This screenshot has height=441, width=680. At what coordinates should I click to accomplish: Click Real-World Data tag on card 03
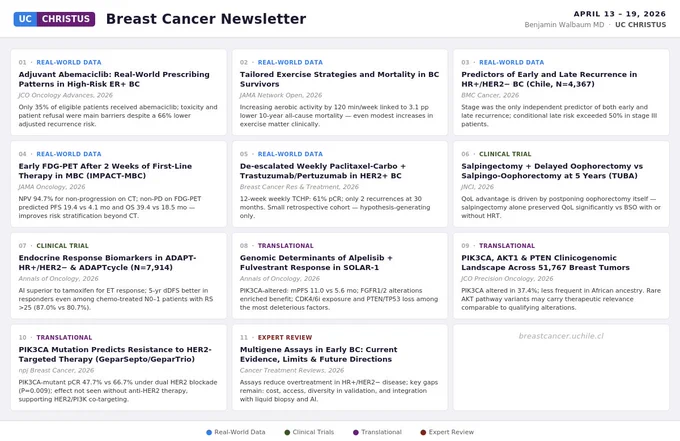[x=511, y=62]
